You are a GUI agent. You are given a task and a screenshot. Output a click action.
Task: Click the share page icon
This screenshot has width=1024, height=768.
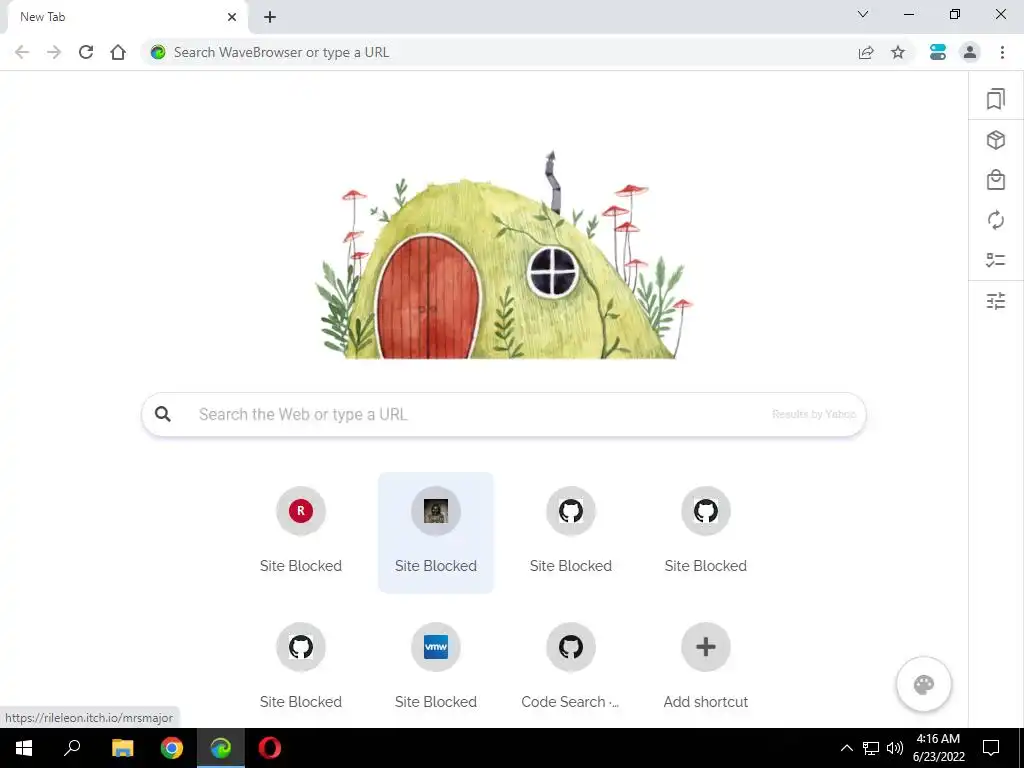[x=866, y=52]
